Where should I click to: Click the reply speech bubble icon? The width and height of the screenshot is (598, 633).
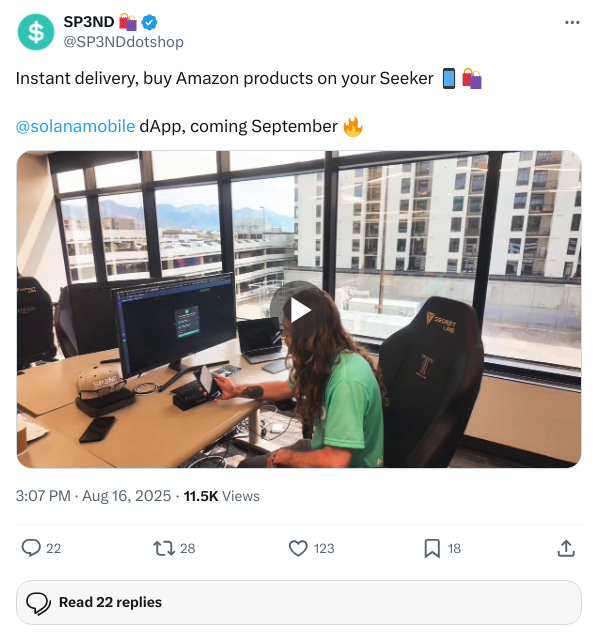click(x=31, y=548)
